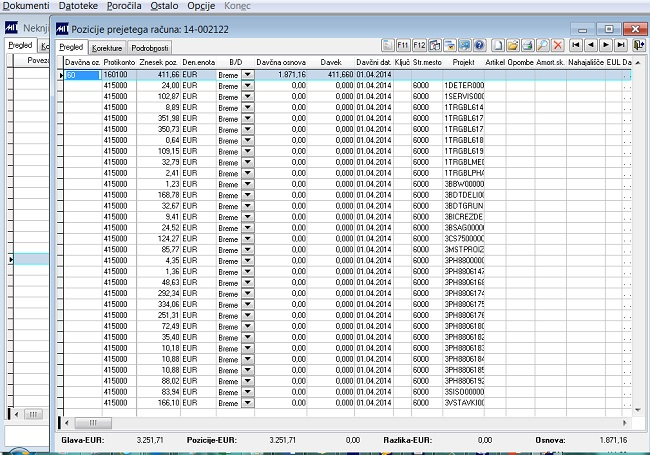The height and width of the screenshot is (455, 650).
Task: Click the F12 toolbar button
Action: click(419, 45)
